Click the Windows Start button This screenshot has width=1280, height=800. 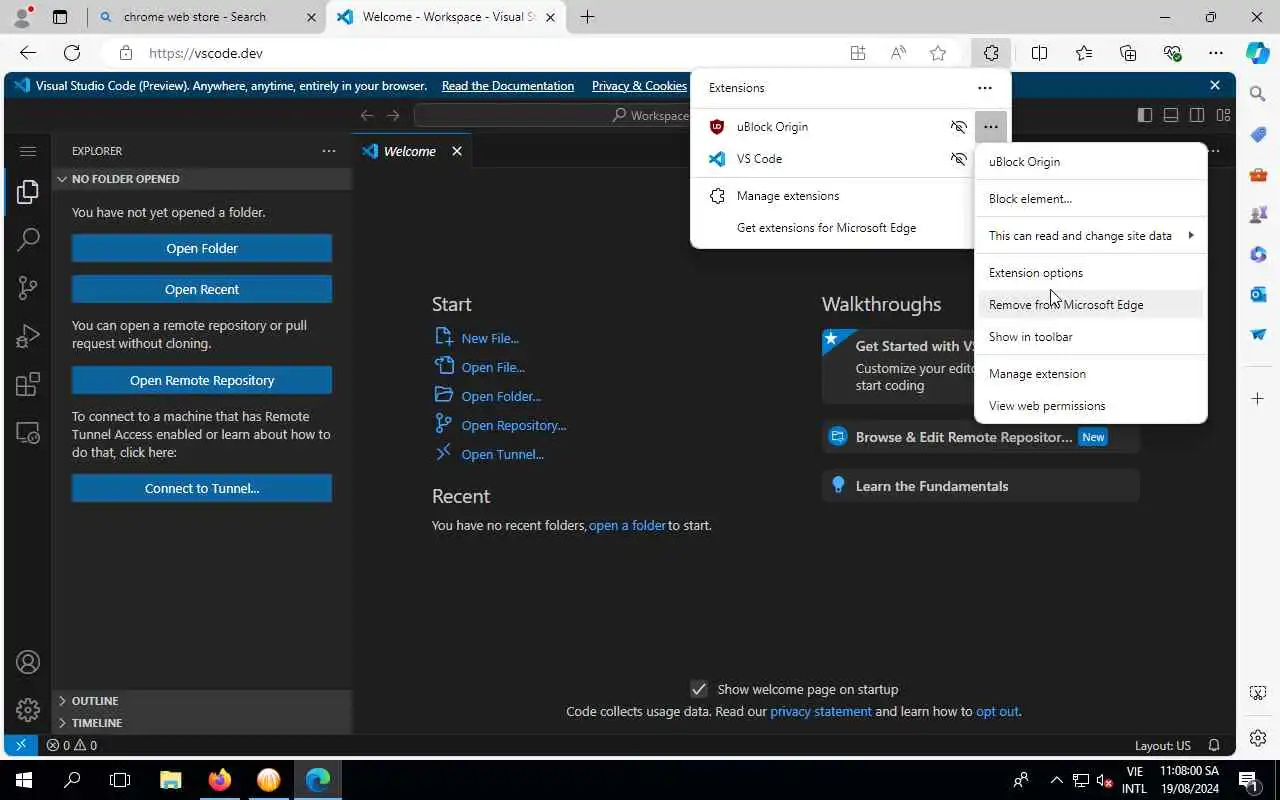click(x=23, y=780)
